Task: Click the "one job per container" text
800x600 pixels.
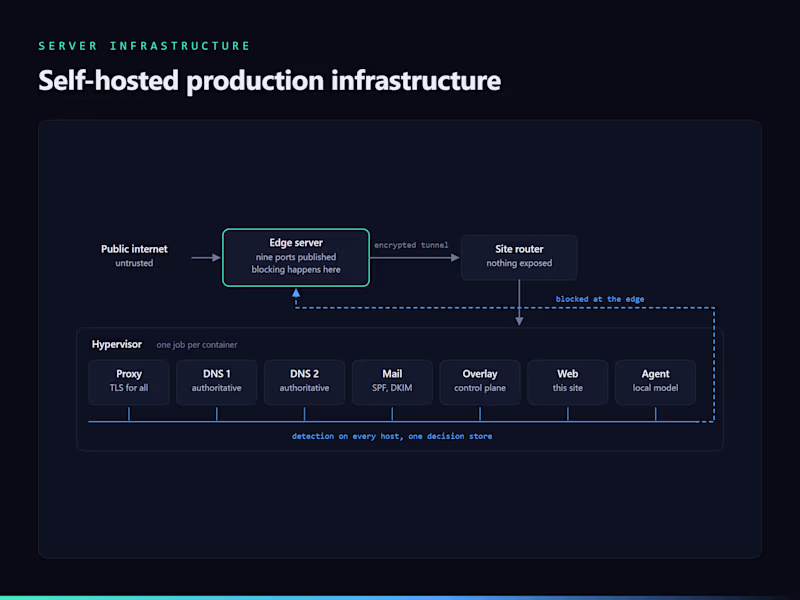Action: [x=197, y=345]
